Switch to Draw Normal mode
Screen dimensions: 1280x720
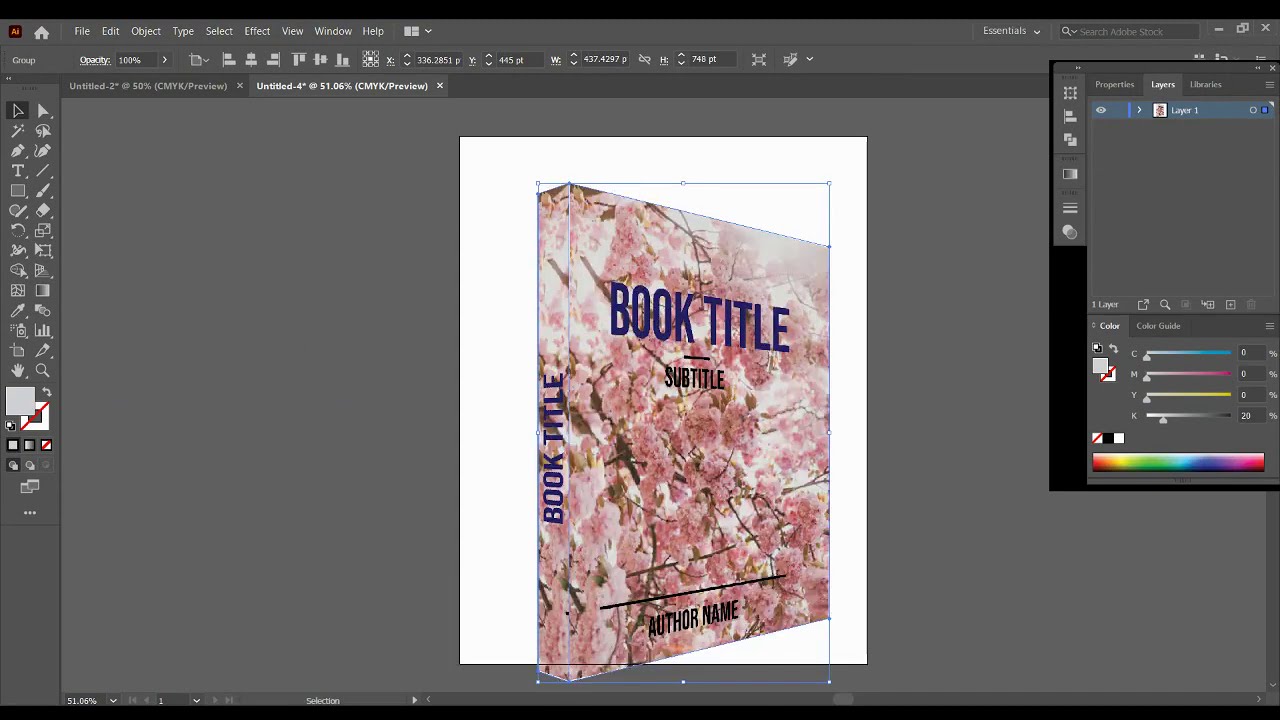[x=13, y=466]
